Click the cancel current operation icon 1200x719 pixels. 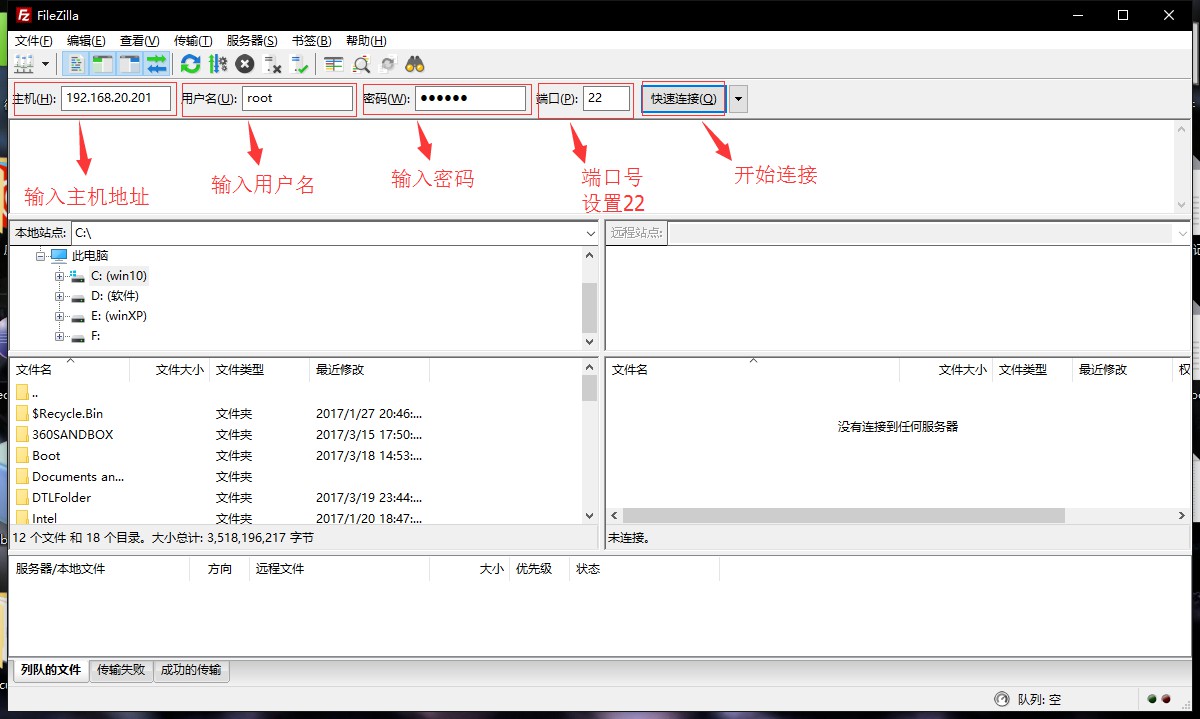point(245,64)
